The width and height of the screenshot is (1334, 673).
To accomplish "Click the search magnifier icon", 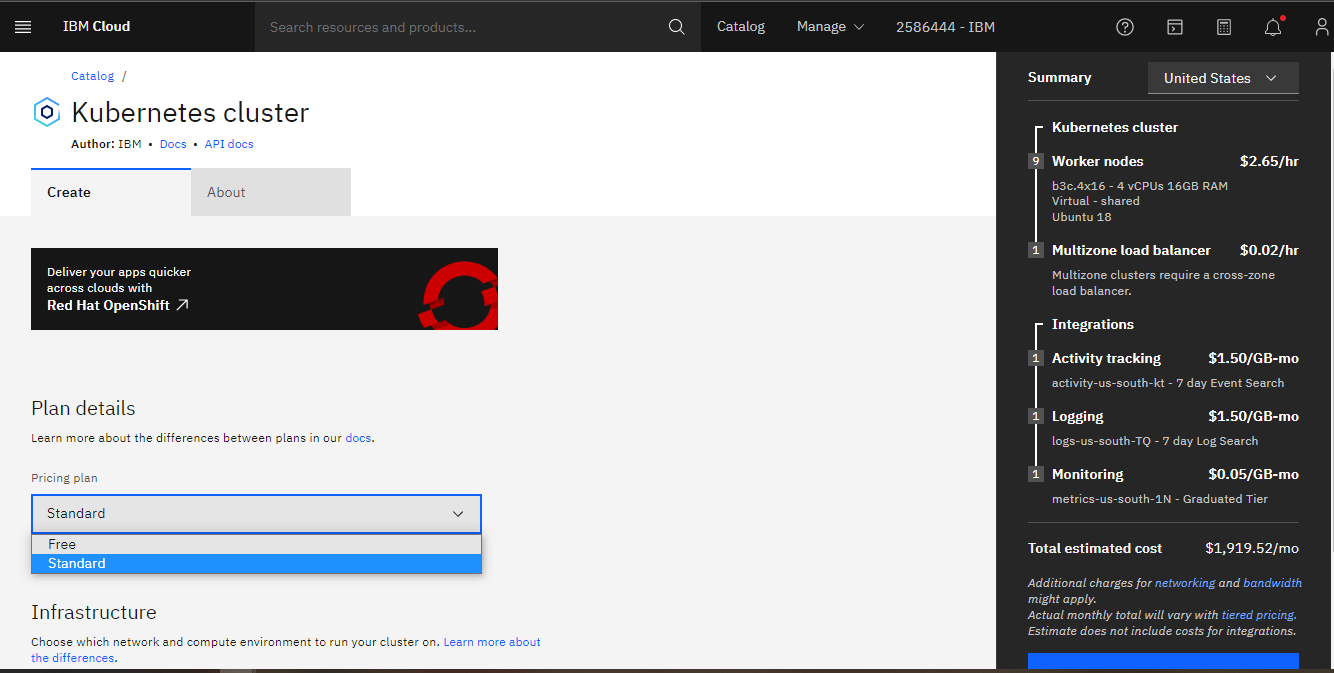I will [x=677, y=27].
